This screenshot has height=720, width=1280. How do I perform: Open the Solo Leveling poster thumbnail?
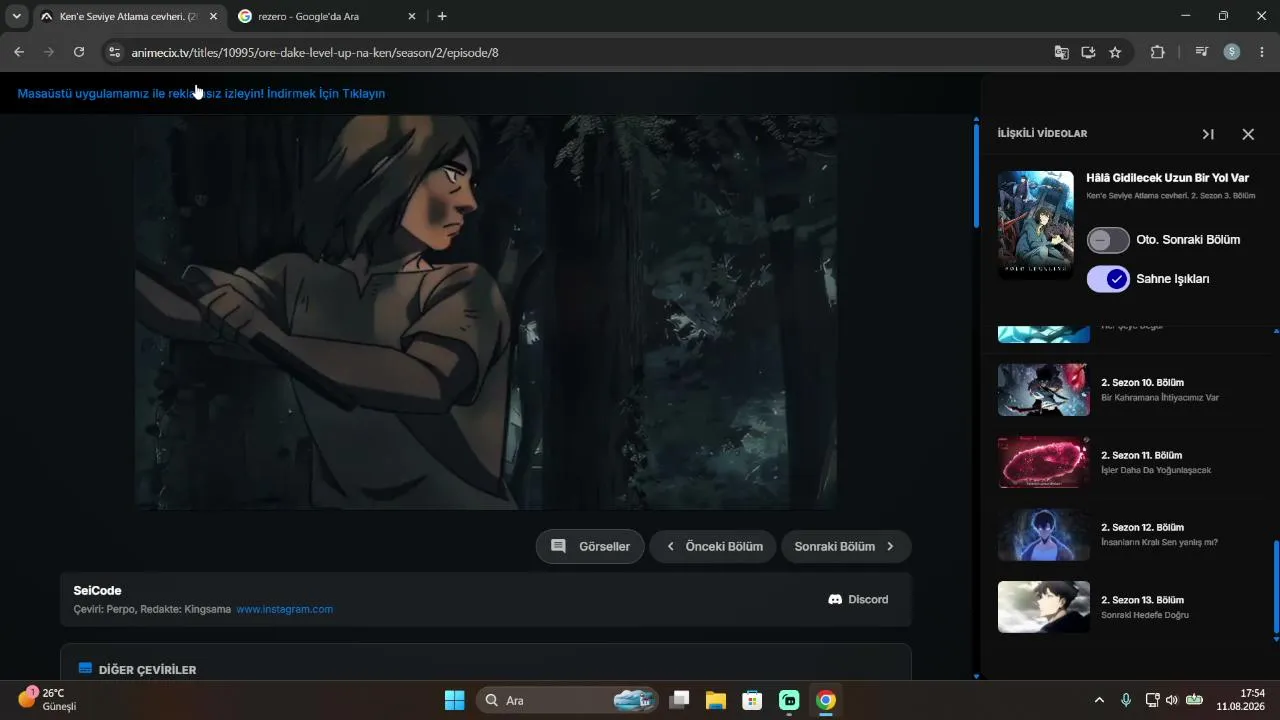click(1036, 224)
